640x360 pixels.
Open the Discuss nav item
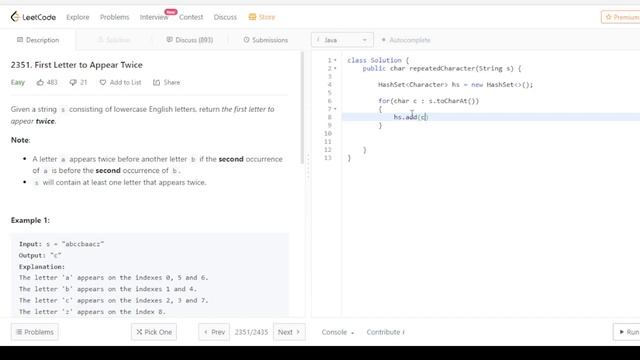coord(225,17)
